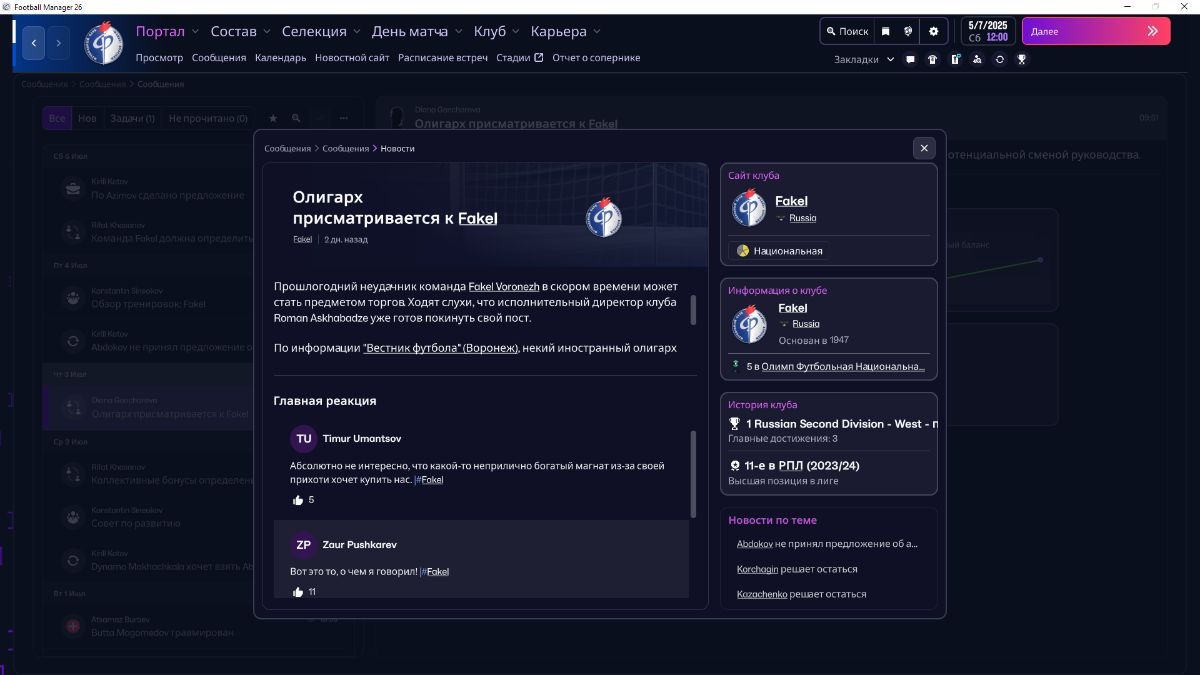Open the Новостной сайт tab

[x=352, y=58]
